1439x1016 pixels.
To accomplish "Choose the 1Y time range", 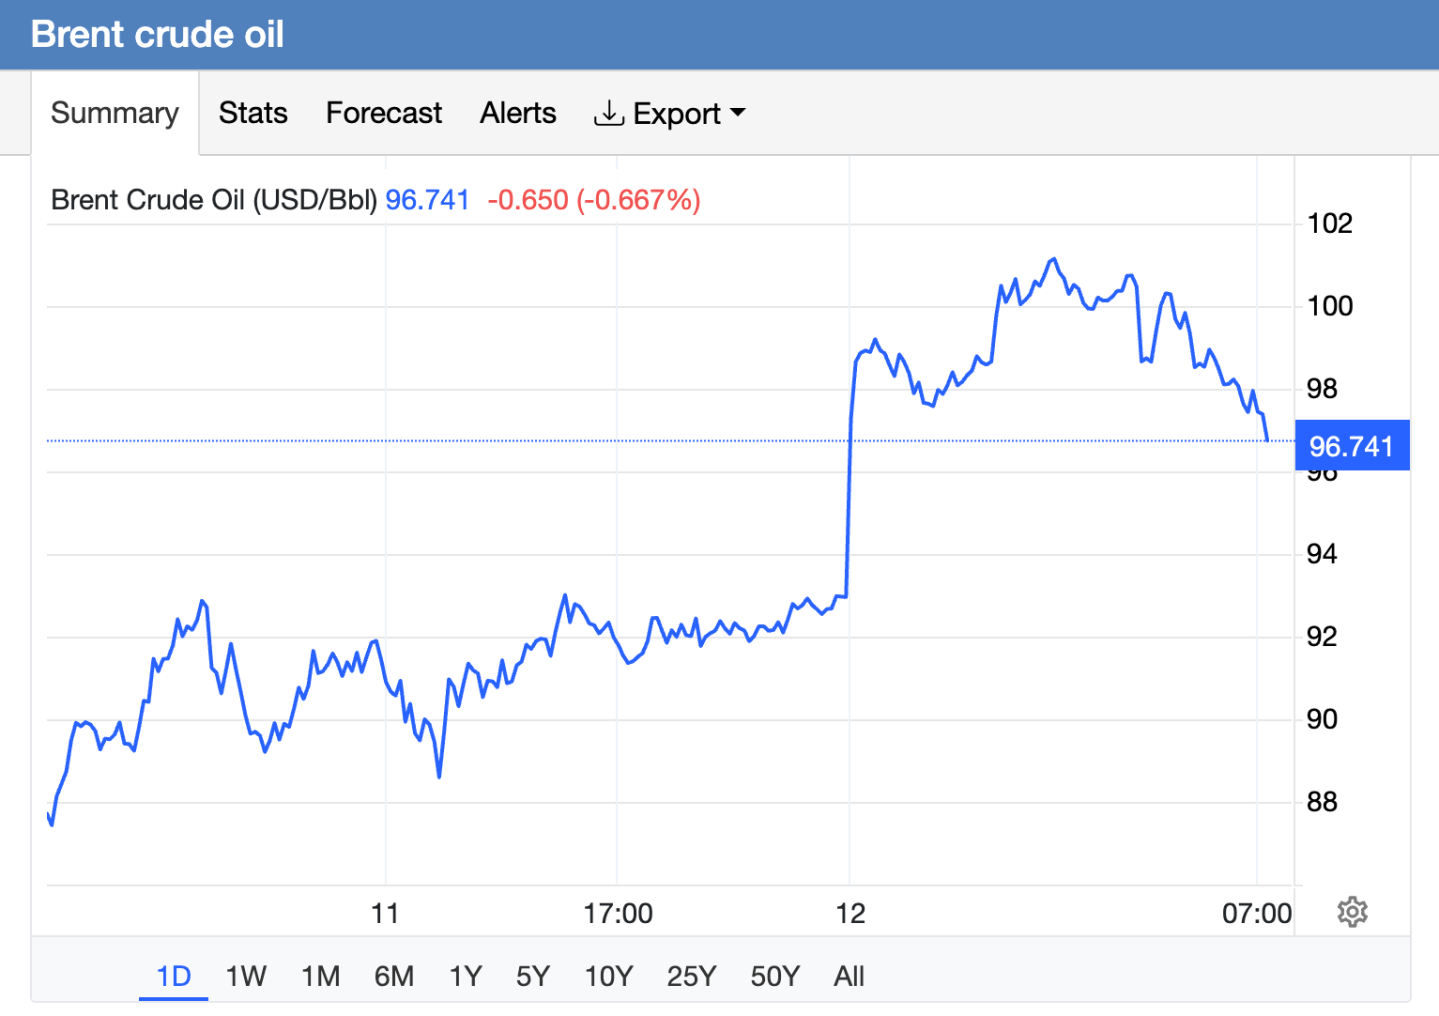I will pyautogui.click(x=466, y=976).
